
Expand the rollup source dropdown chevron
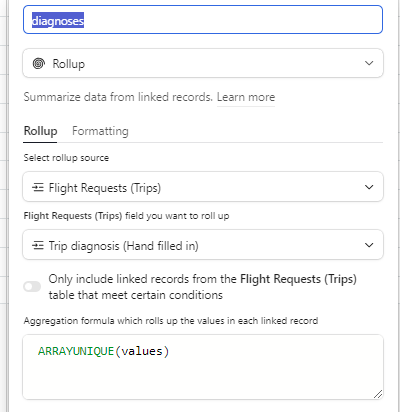tap(369, 187)
